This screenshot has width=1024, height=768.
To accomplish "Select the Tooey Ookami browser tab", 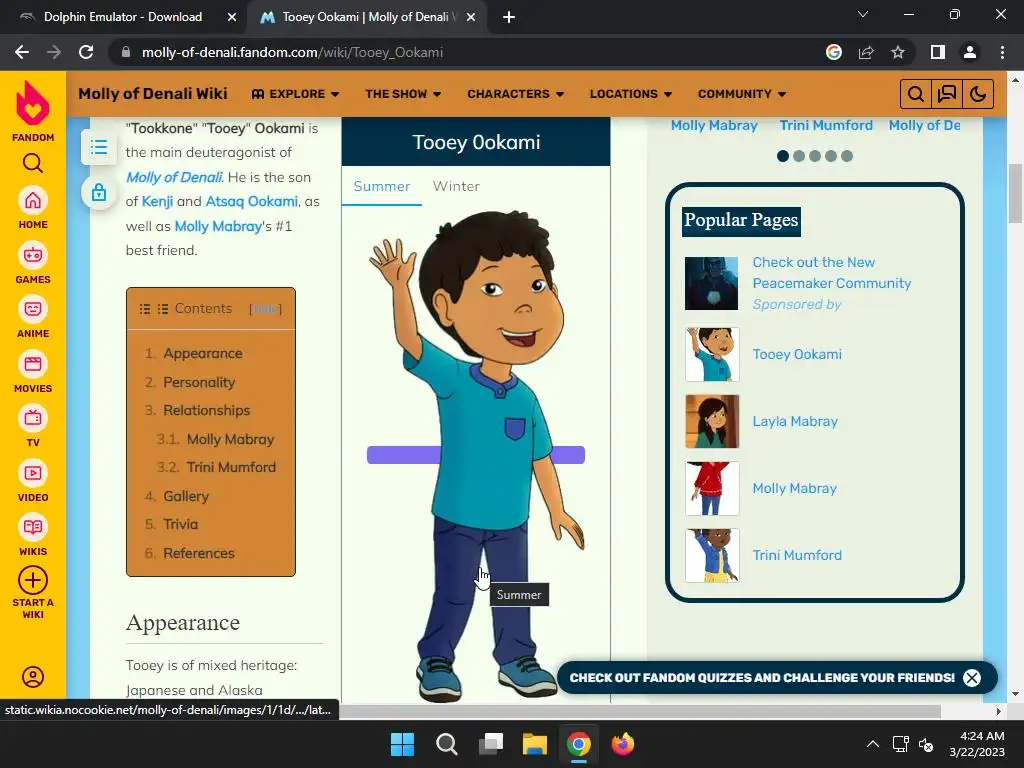I will (x=365, y=17).
